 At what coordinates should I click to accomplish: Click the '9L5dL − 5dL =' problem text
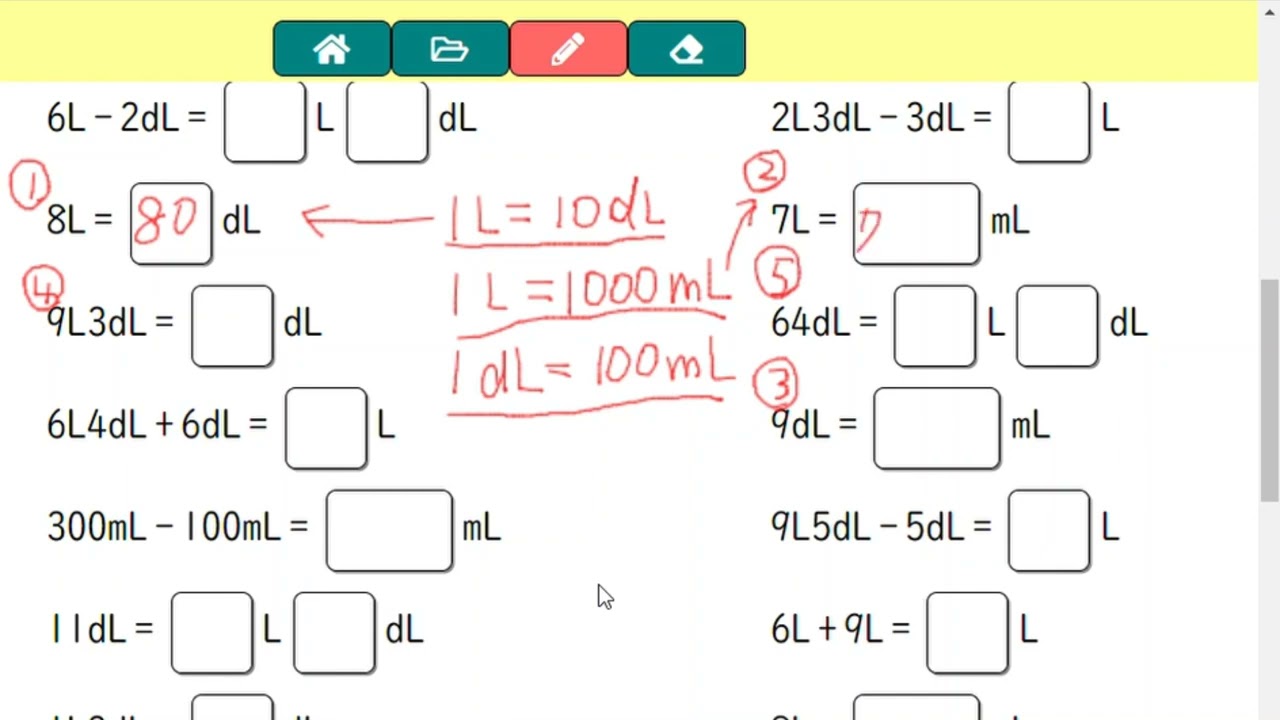[881, 528]
